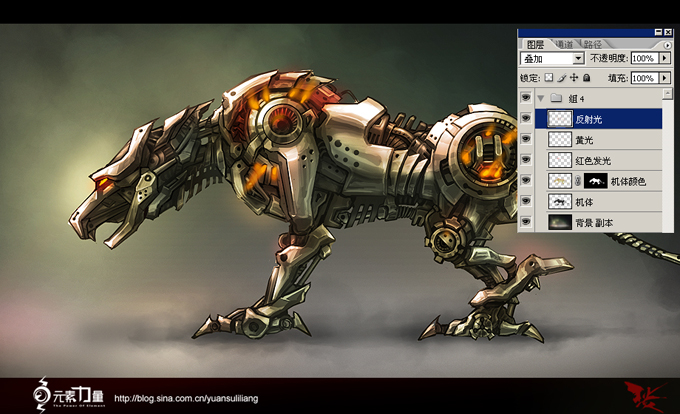Click the 组 4 folder icon
Image resolution: width=680 pixels, height=414 pixels.
556,98
